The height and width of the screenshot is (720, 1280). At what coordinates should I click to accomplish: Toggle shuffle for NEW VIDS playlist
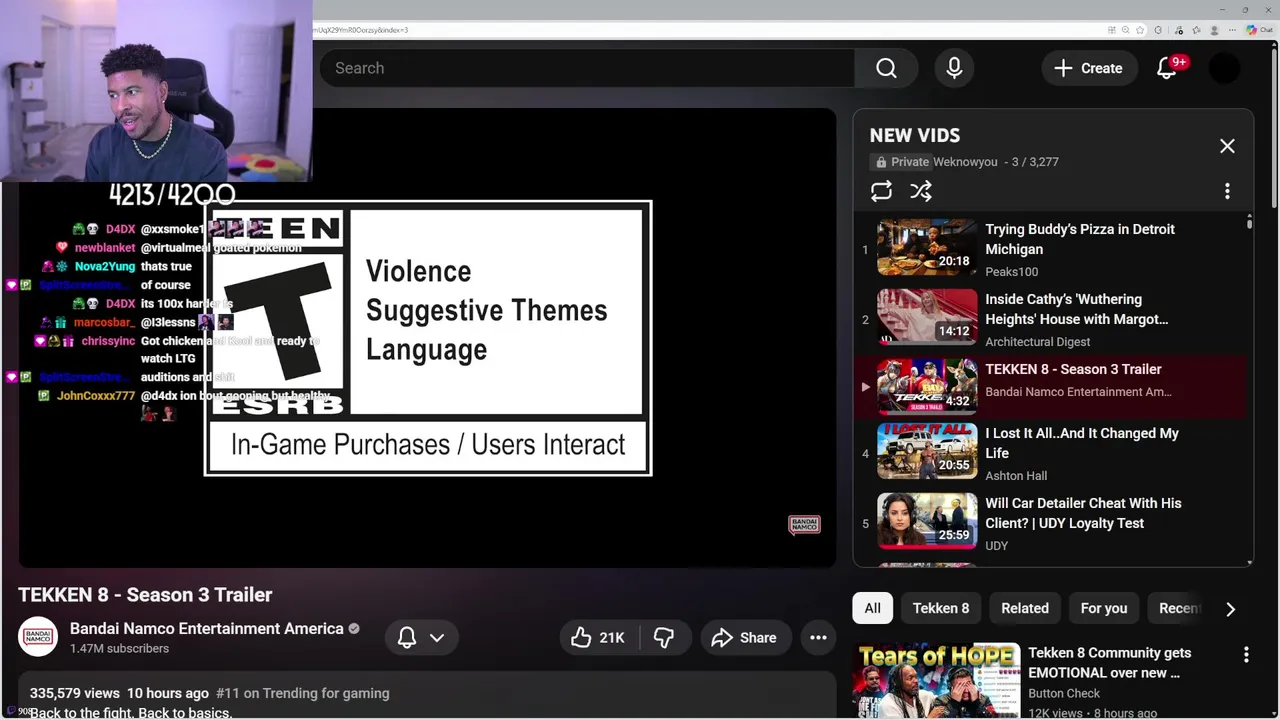click(x=921, y=191)
